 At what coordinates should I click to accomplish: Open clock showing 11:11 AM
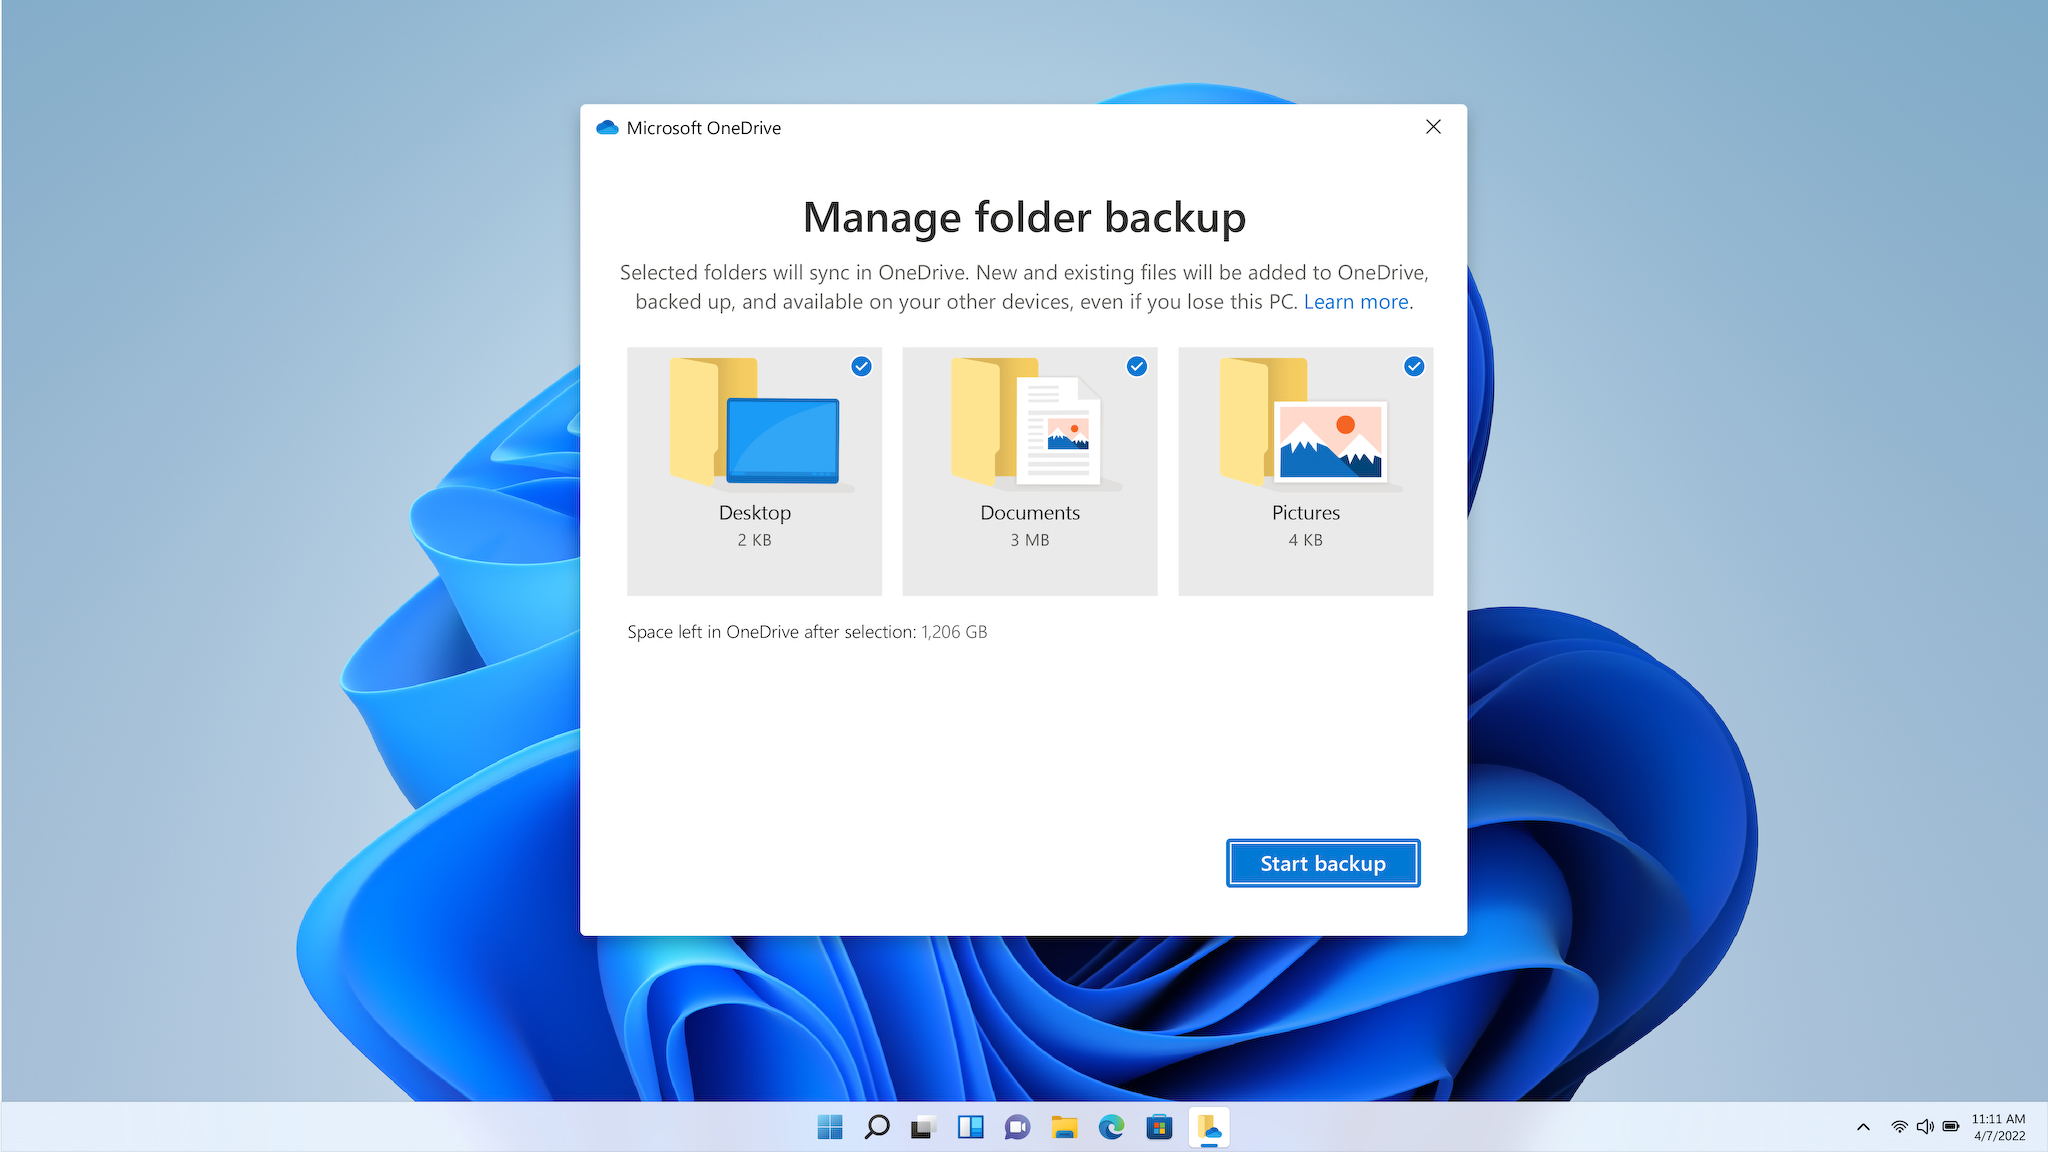[1998, 1119]
